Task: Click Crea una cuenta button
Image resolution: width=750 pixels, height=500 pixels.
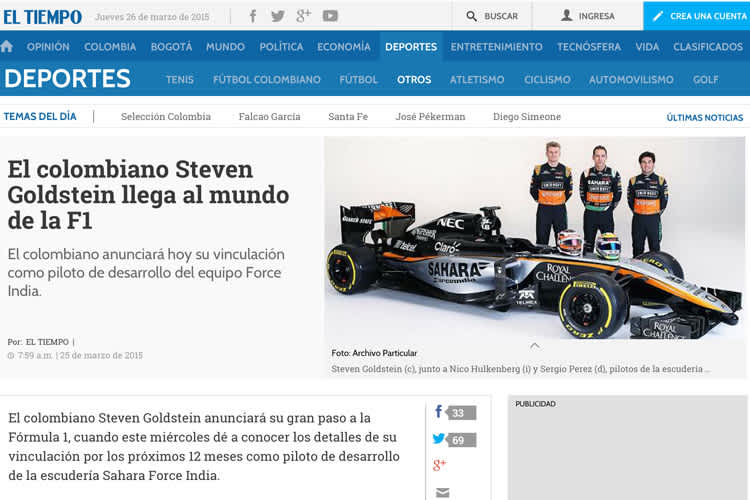Action: point(696,16)
